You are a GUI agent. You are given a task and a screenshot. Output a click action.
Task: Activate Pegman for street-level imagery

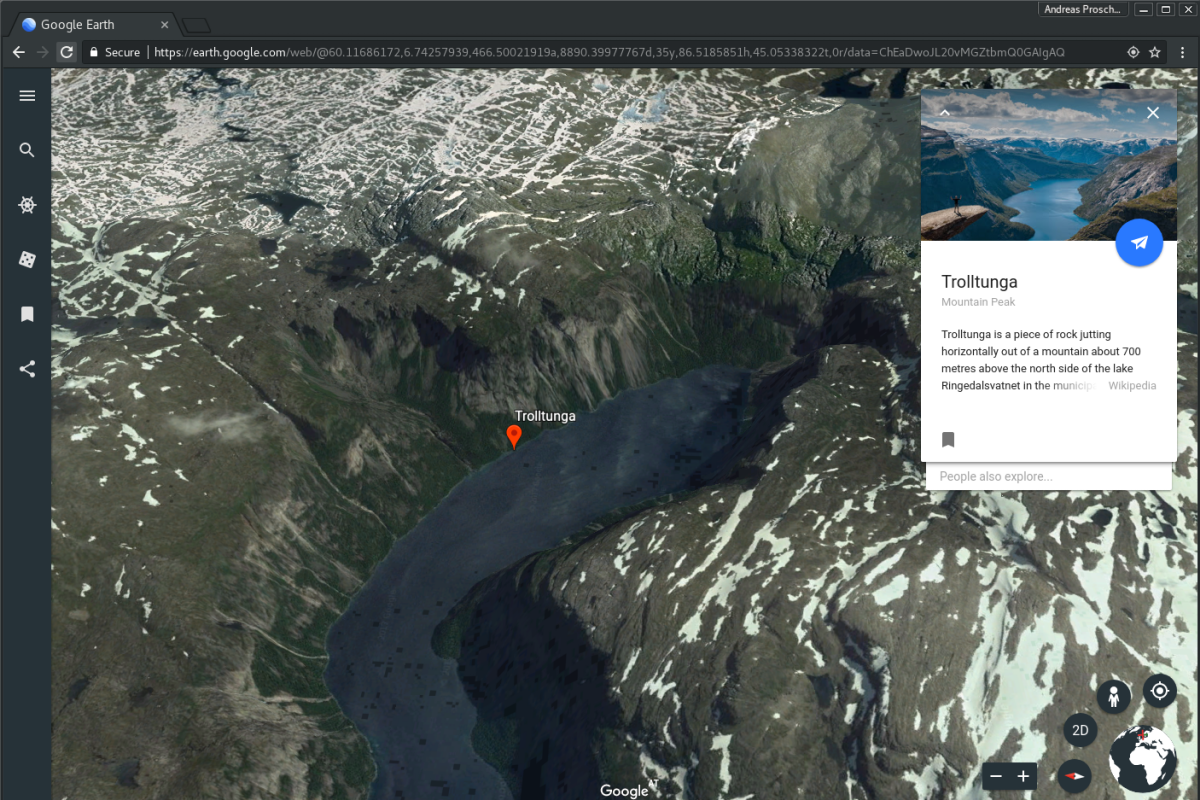pyautogui.click(x=1114, y=696)
